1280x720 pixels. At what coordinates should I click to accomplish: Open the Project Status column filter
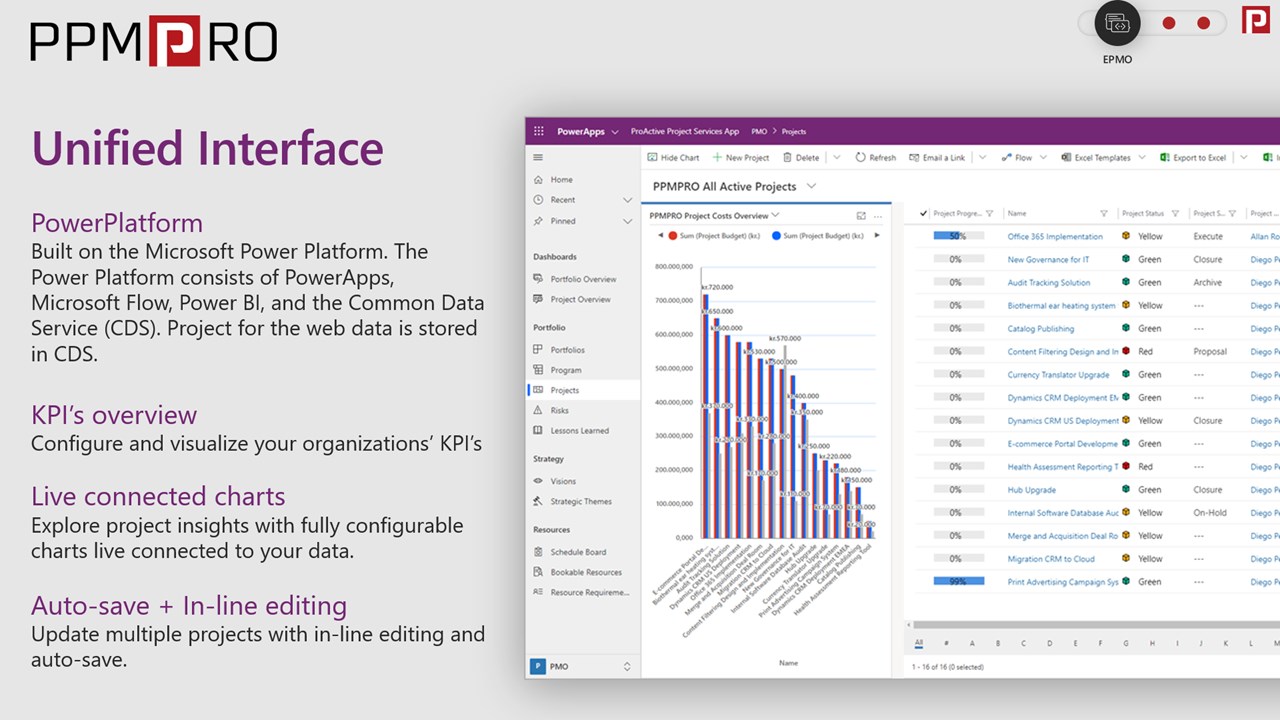[x=1176, y=213]
